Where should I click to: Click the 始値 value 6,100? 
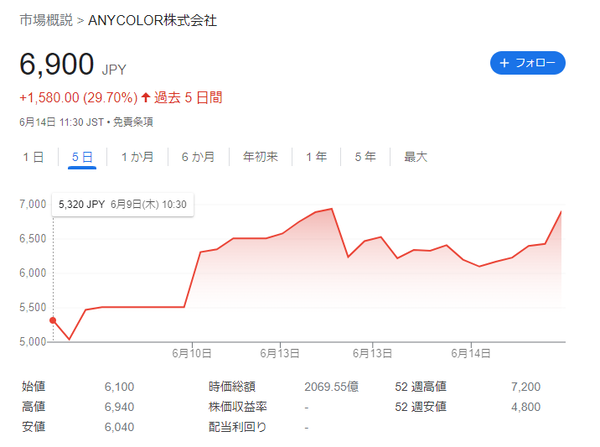coord(119,387)
